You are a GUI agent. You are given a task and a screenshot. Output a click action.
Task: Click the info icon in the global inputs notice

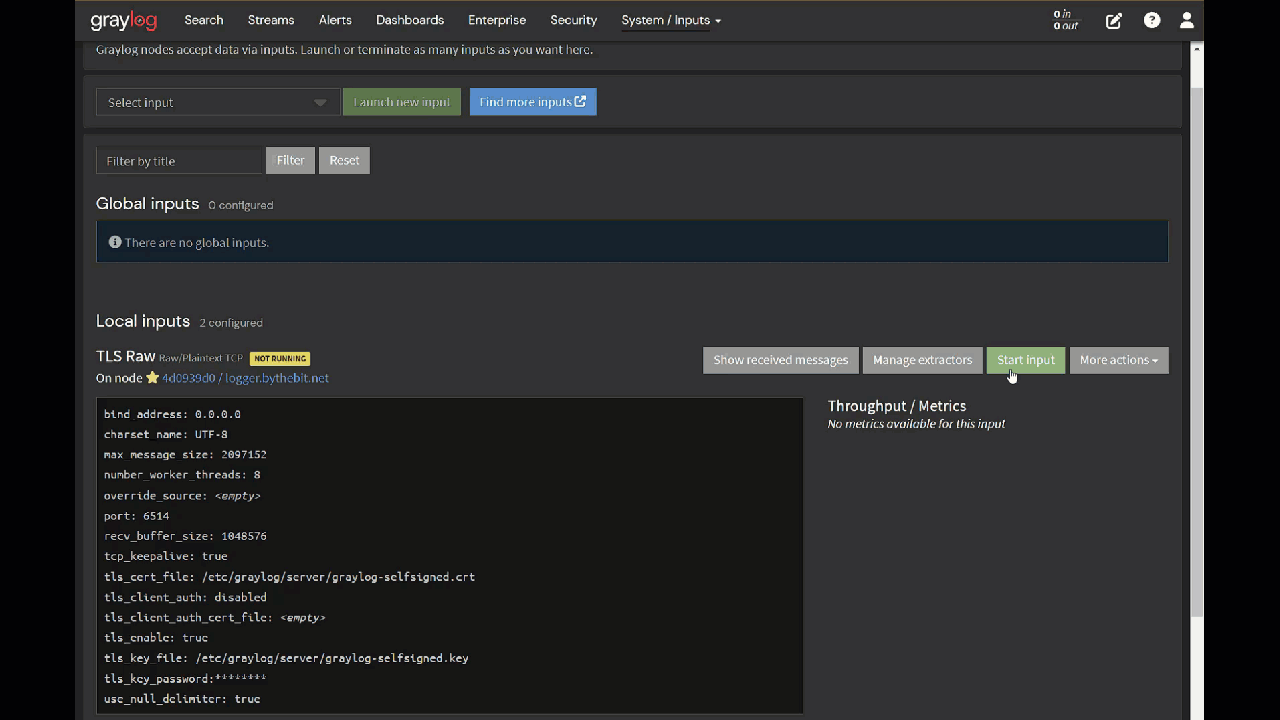coord(114,241)
